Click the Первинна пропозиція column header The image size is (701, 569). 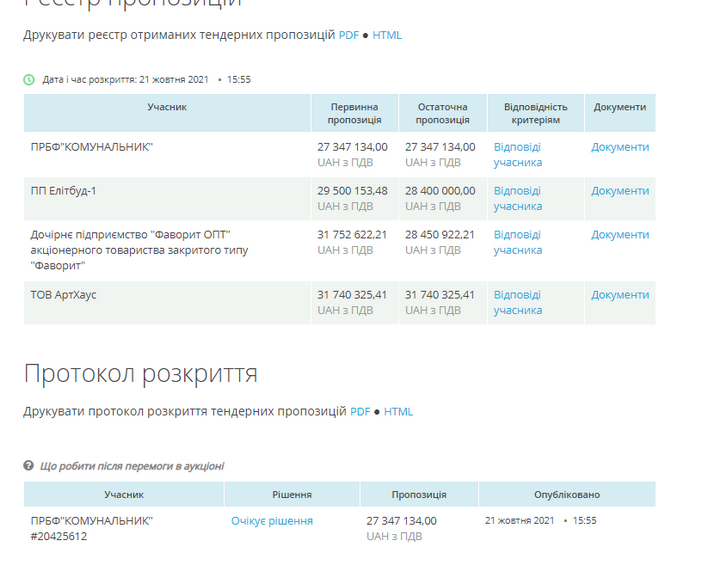click(x=354, y=113)
